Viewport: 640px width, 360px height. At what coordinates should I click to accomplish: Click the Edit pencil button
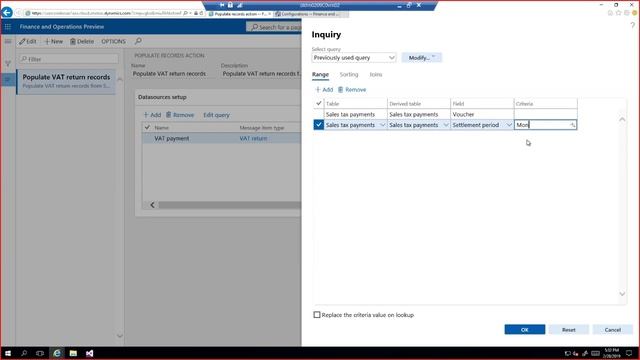[28, 41]
